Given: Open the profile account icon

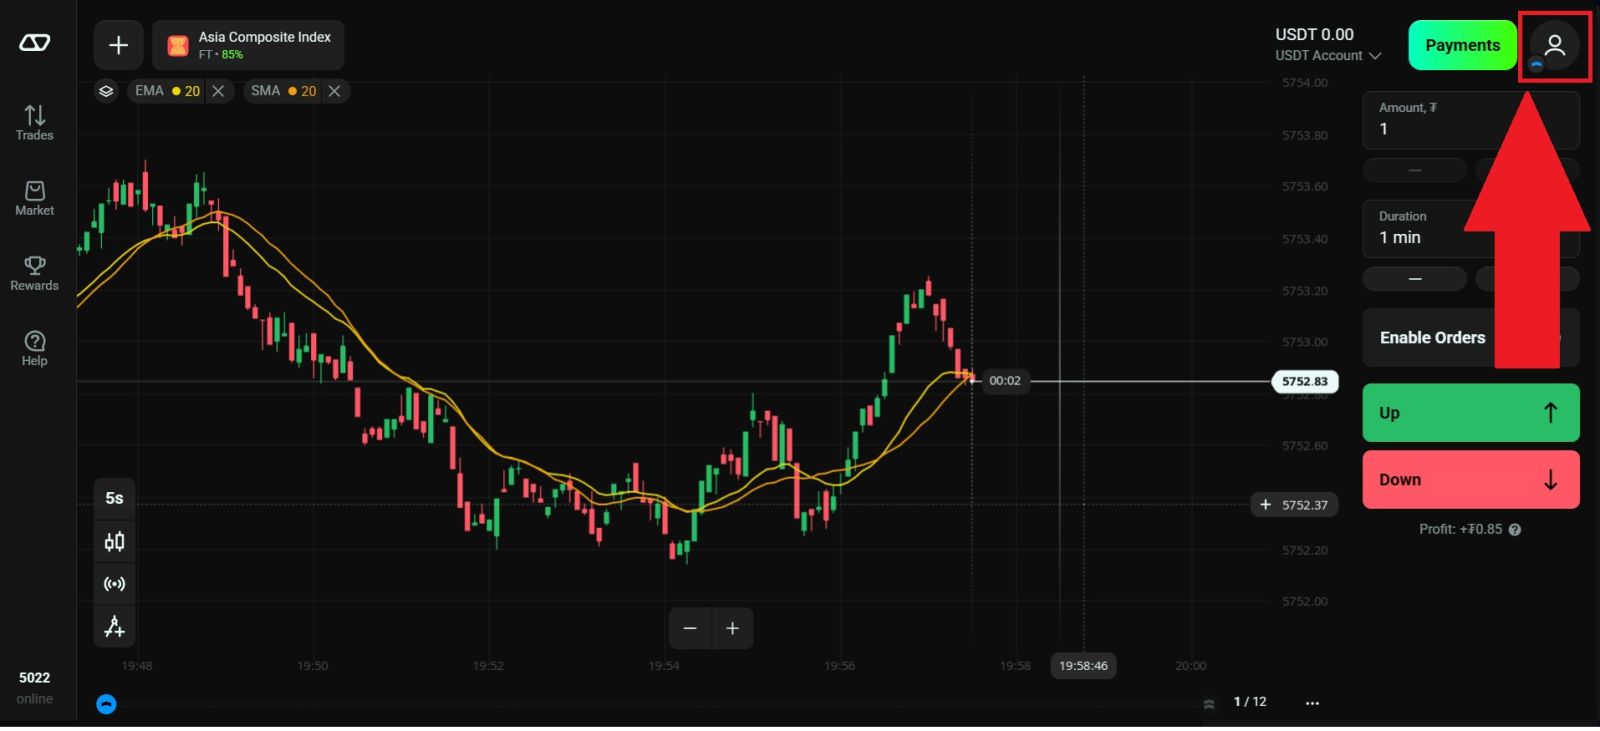Looking at the screenshot, I should [x=1554, y=45].
